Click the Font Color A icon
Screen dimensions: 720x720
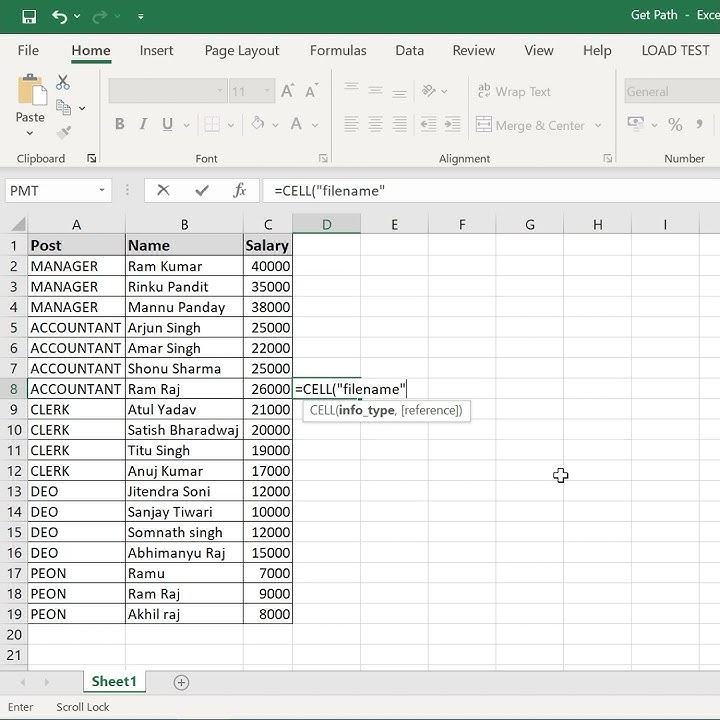point(296,124)
